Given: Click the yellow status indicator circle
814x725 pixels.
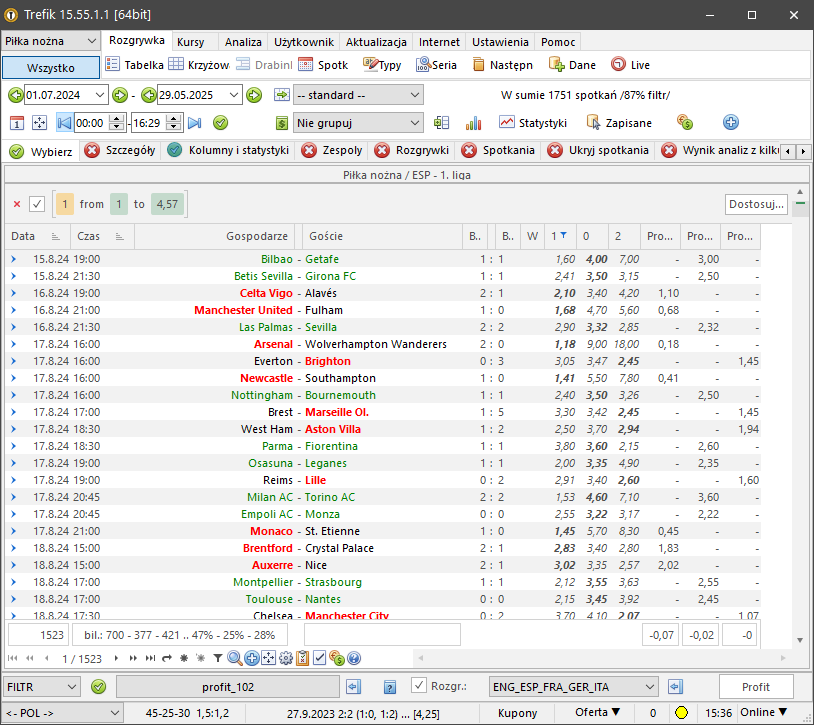Looking at the screenshot, I should 680,713.
